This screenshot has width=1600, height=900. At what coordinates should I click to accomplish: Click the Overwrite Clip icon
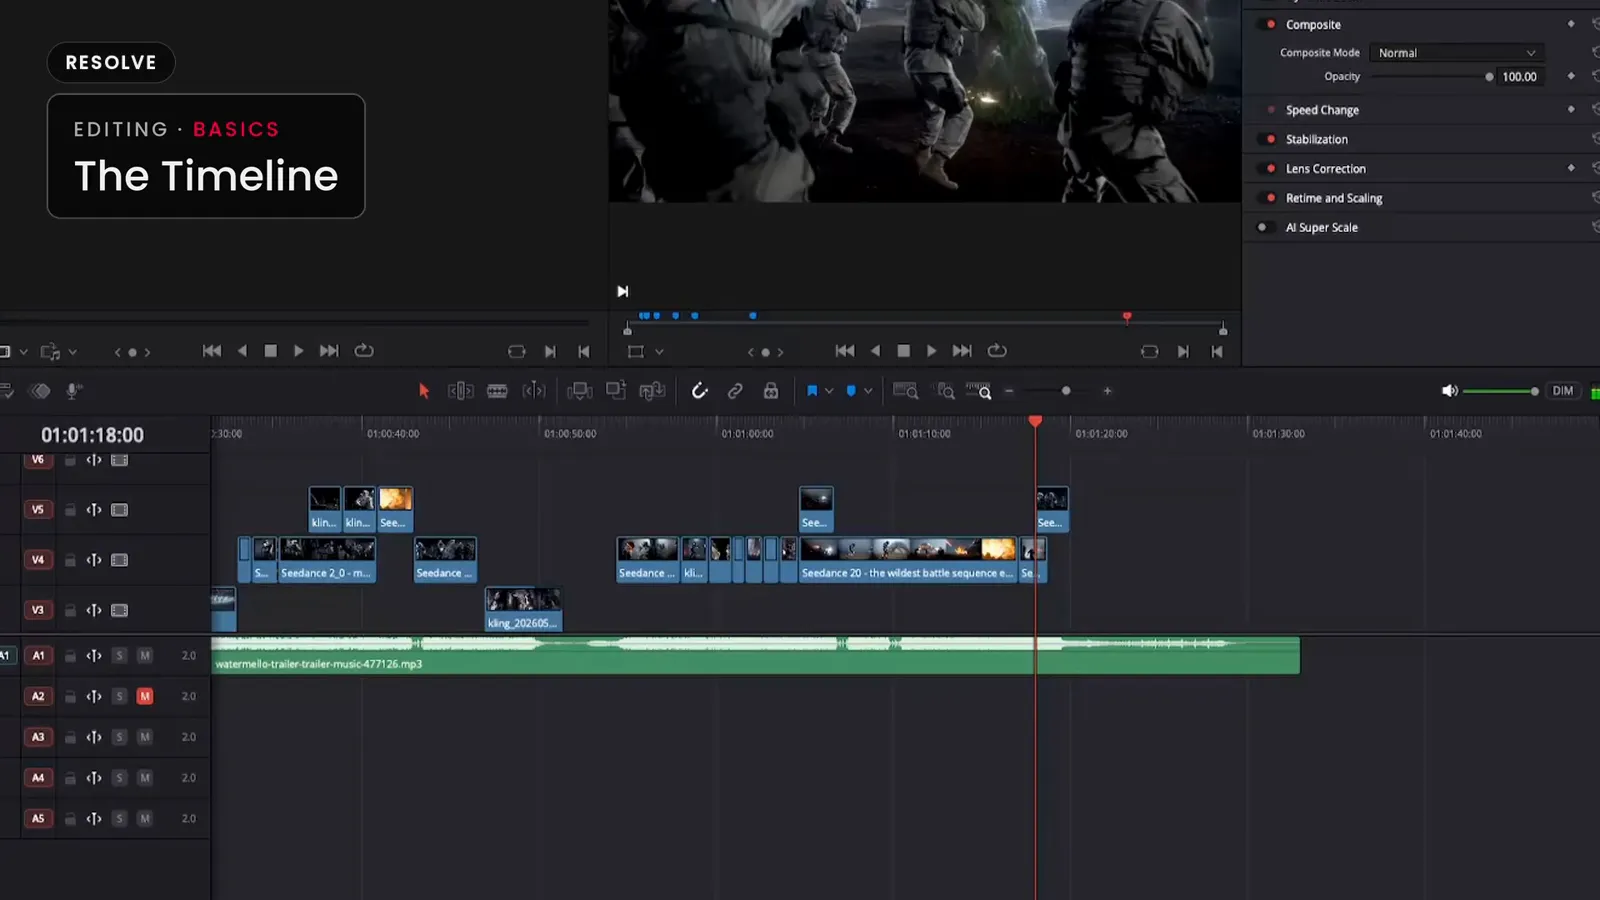[616, 391]
